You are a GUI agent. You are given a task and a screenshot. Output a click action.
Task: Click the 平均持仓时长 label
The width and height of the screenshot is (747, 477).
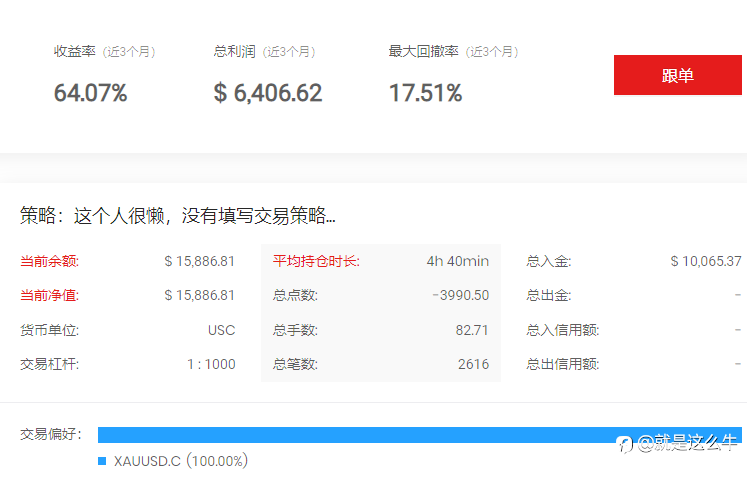(x=316, y=261)
